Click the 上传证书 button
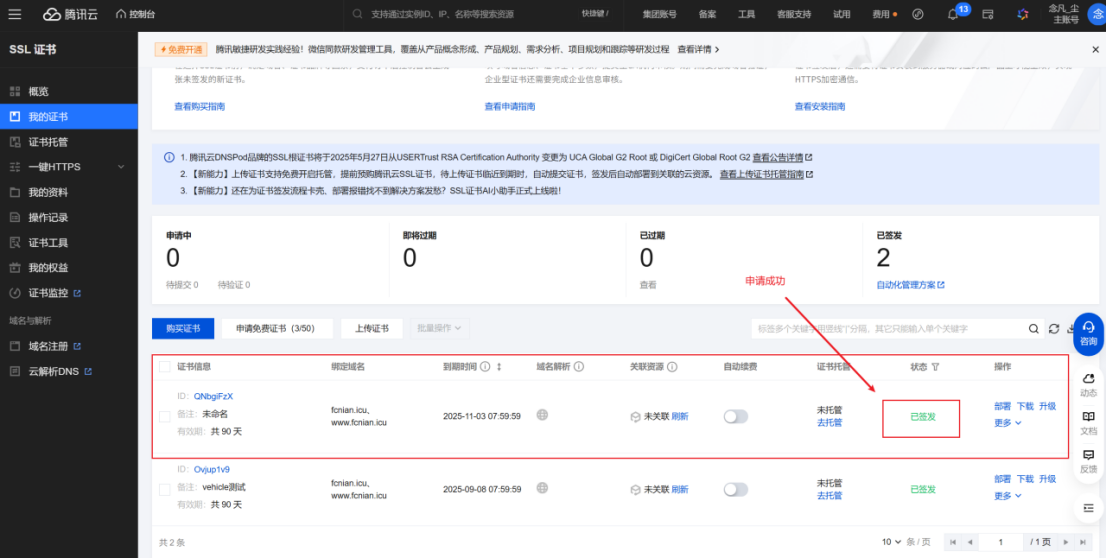Image resolution: width=1107 pixels, height=559 pixels. point(371,329)
